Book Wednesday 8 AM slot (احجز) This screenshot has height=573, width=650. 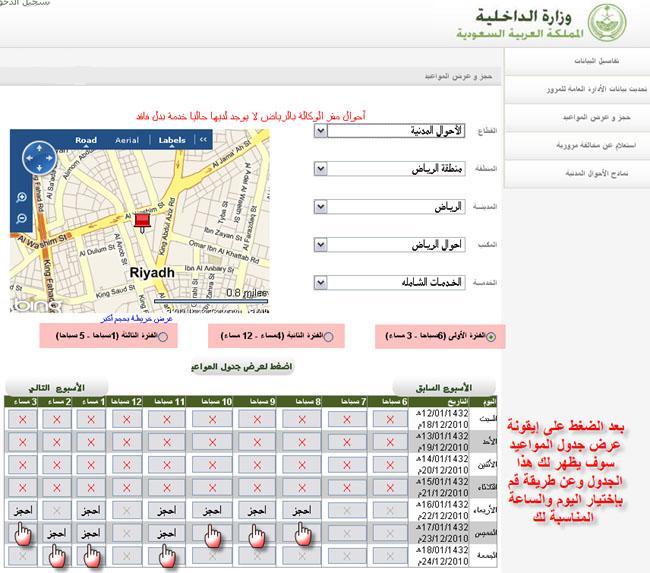pos(302,511)
